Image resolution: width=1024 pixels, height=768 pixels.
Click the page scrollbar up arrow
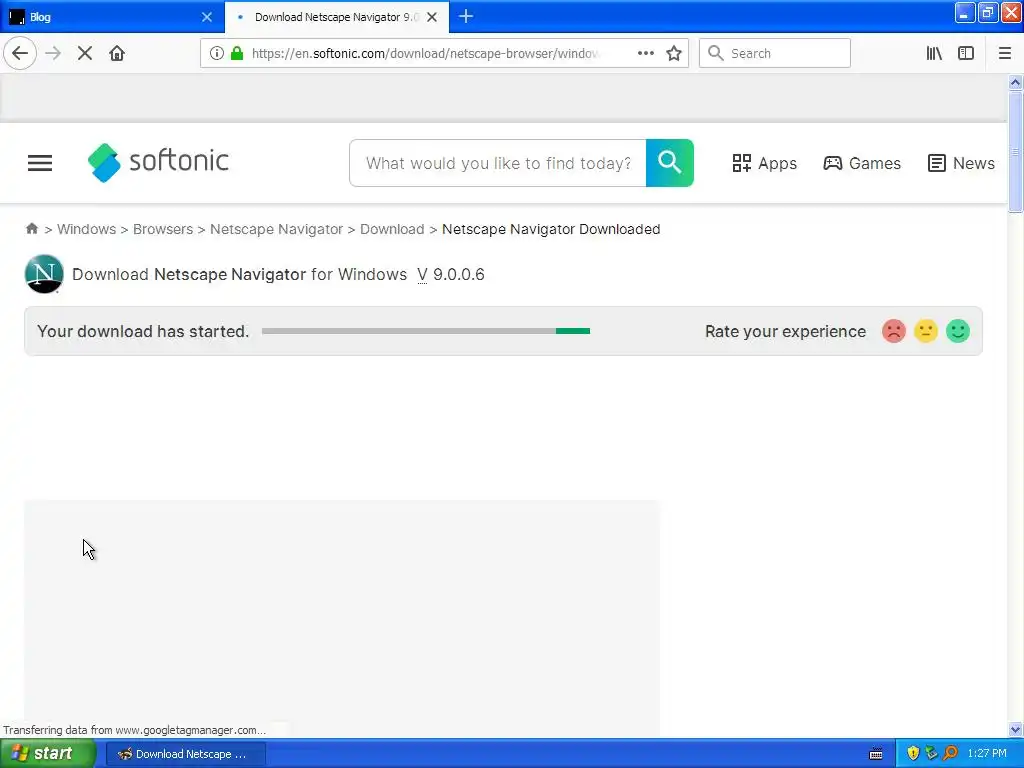coord(1015,82)
